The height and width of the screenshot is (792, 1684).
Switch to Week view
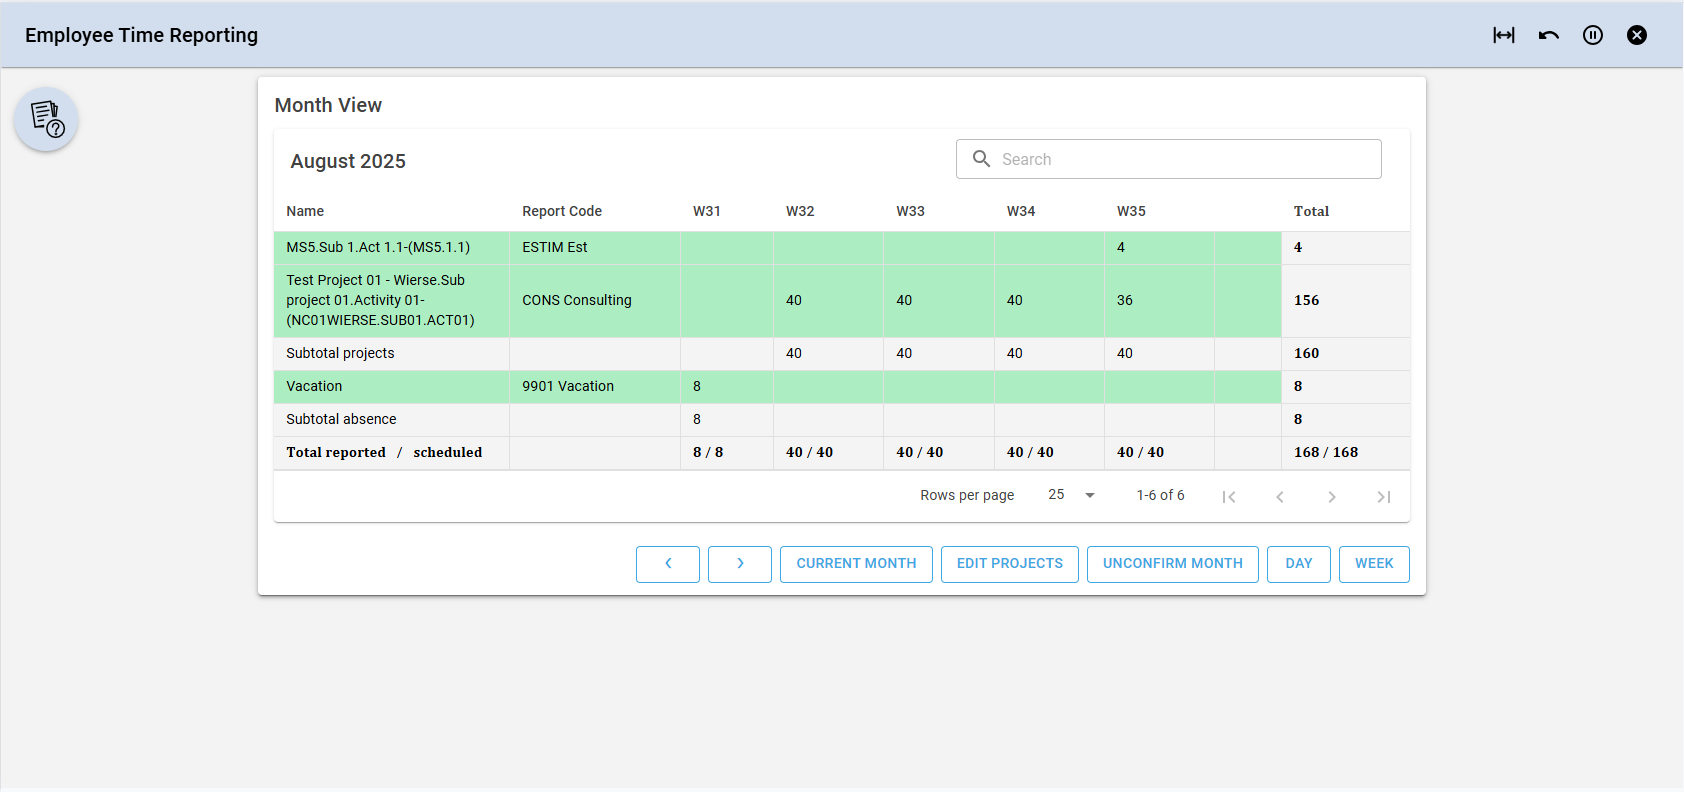point(1374,564)
